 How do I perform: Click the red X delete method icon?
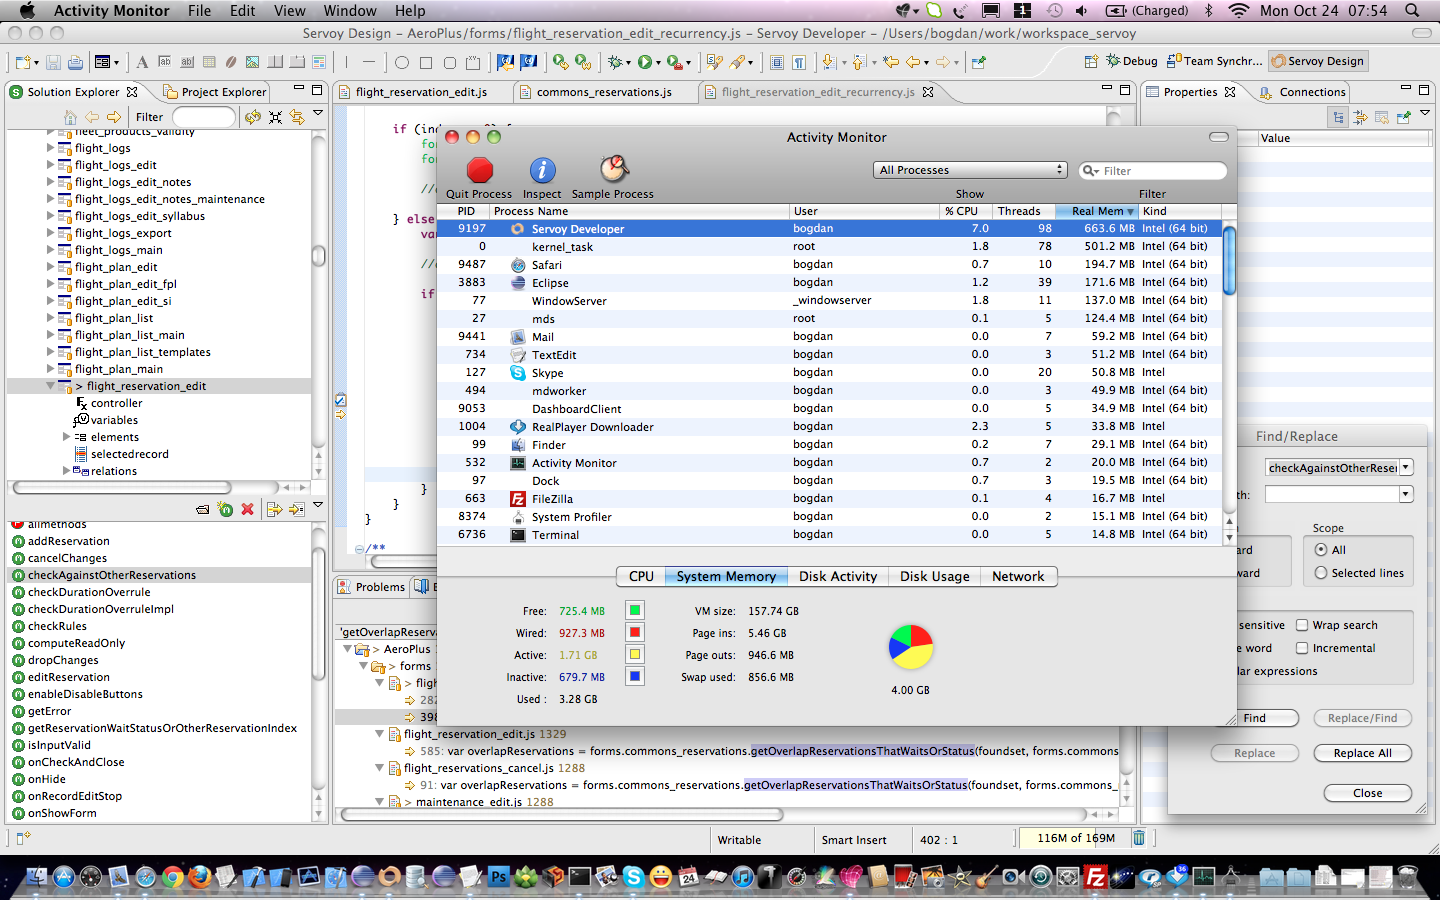[248, 509]
